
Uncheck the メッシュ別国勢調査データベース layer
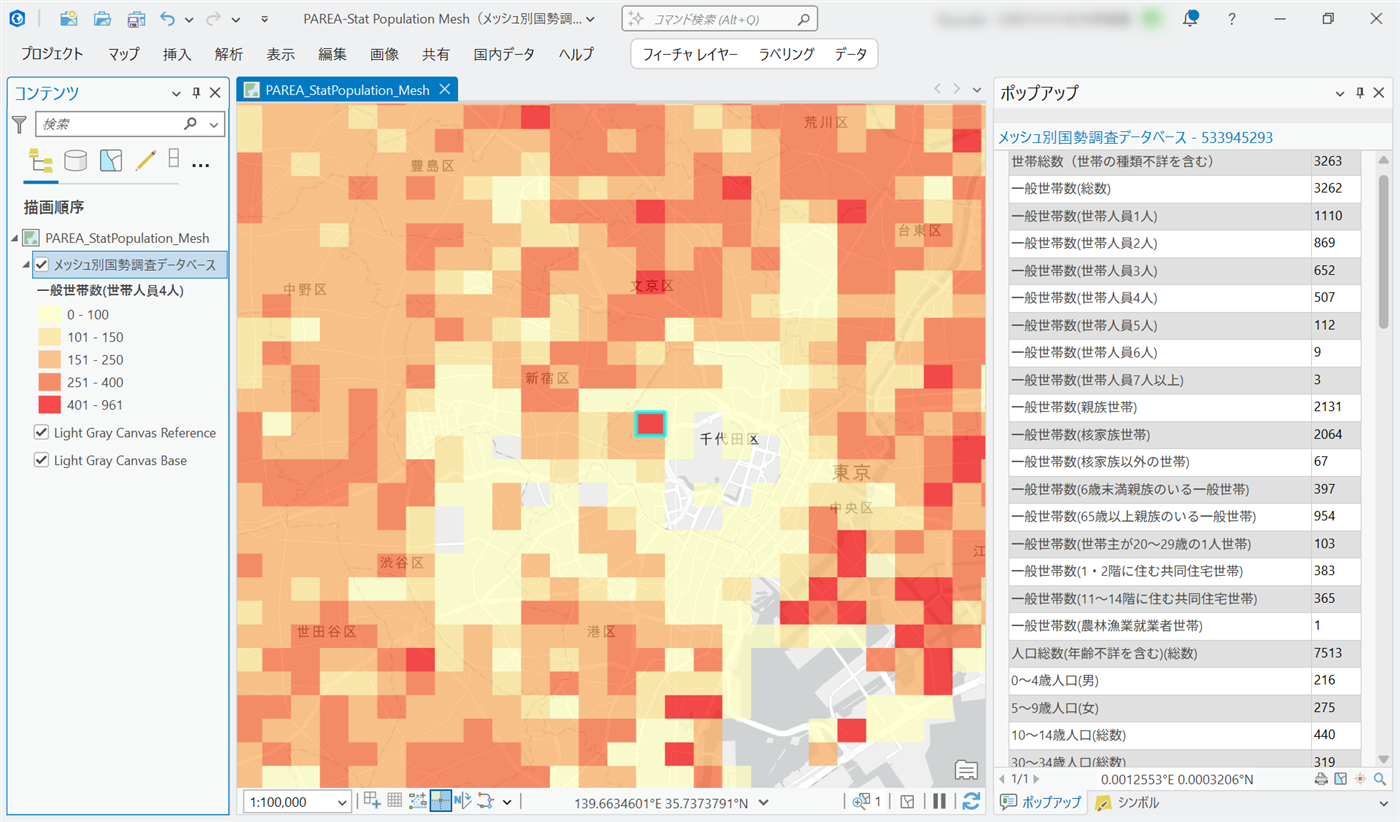42,264
